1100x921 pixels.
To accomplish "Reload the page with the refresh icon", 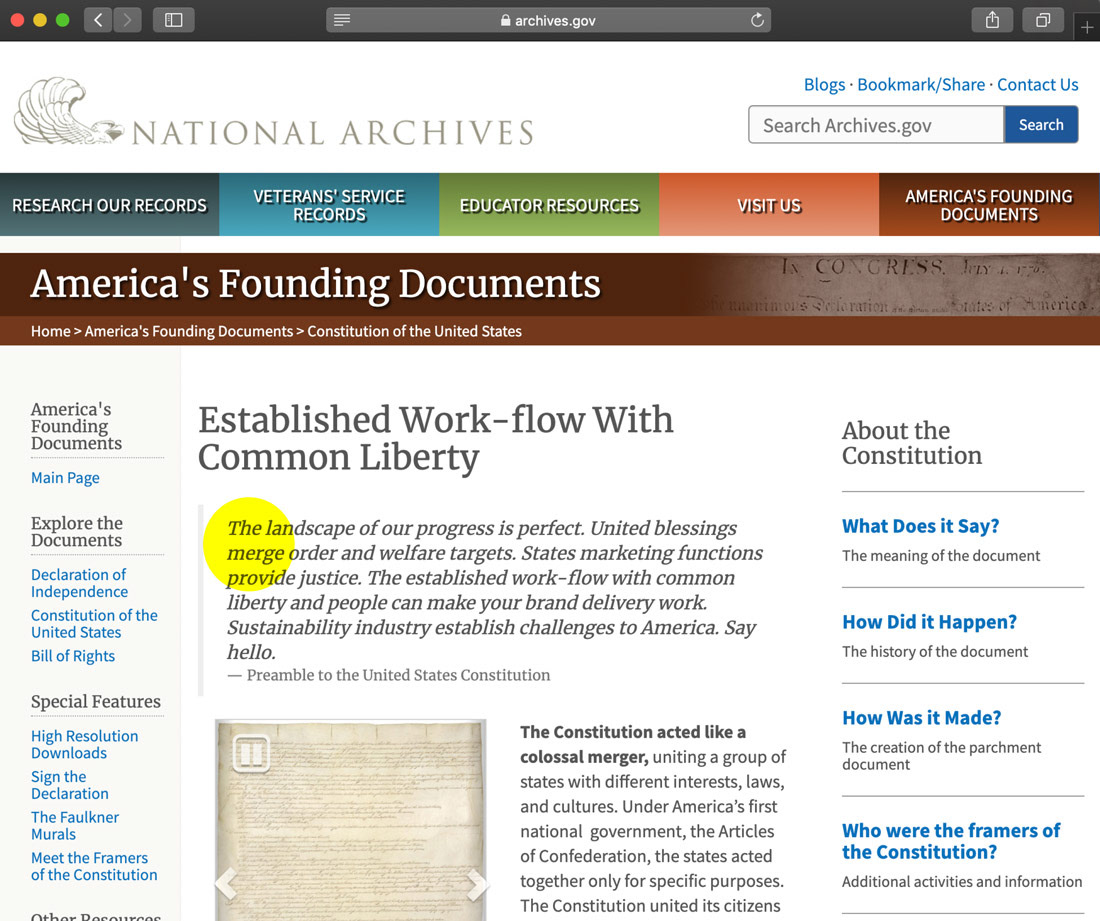I will click(x=757, y=20).
